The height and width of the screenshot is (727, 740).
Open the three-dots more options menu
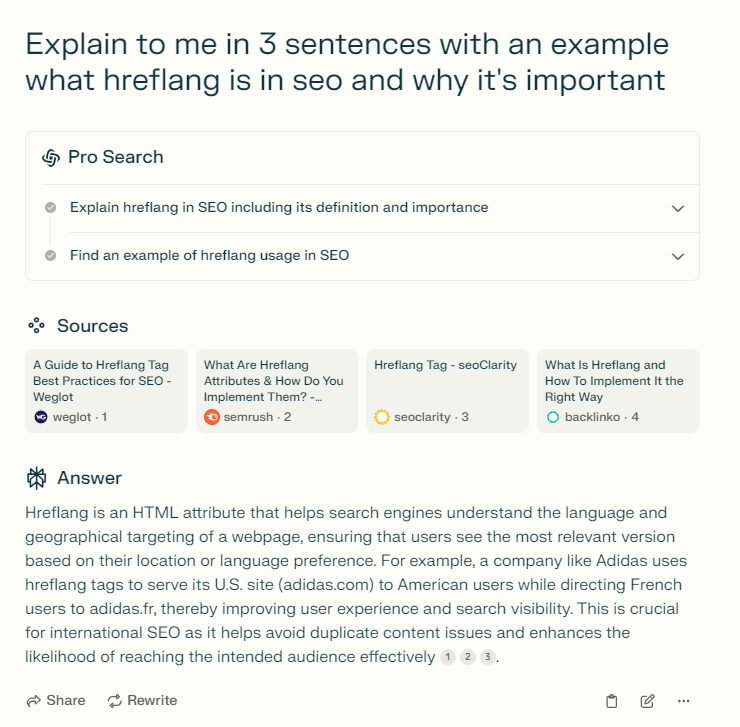pos(683,701)
